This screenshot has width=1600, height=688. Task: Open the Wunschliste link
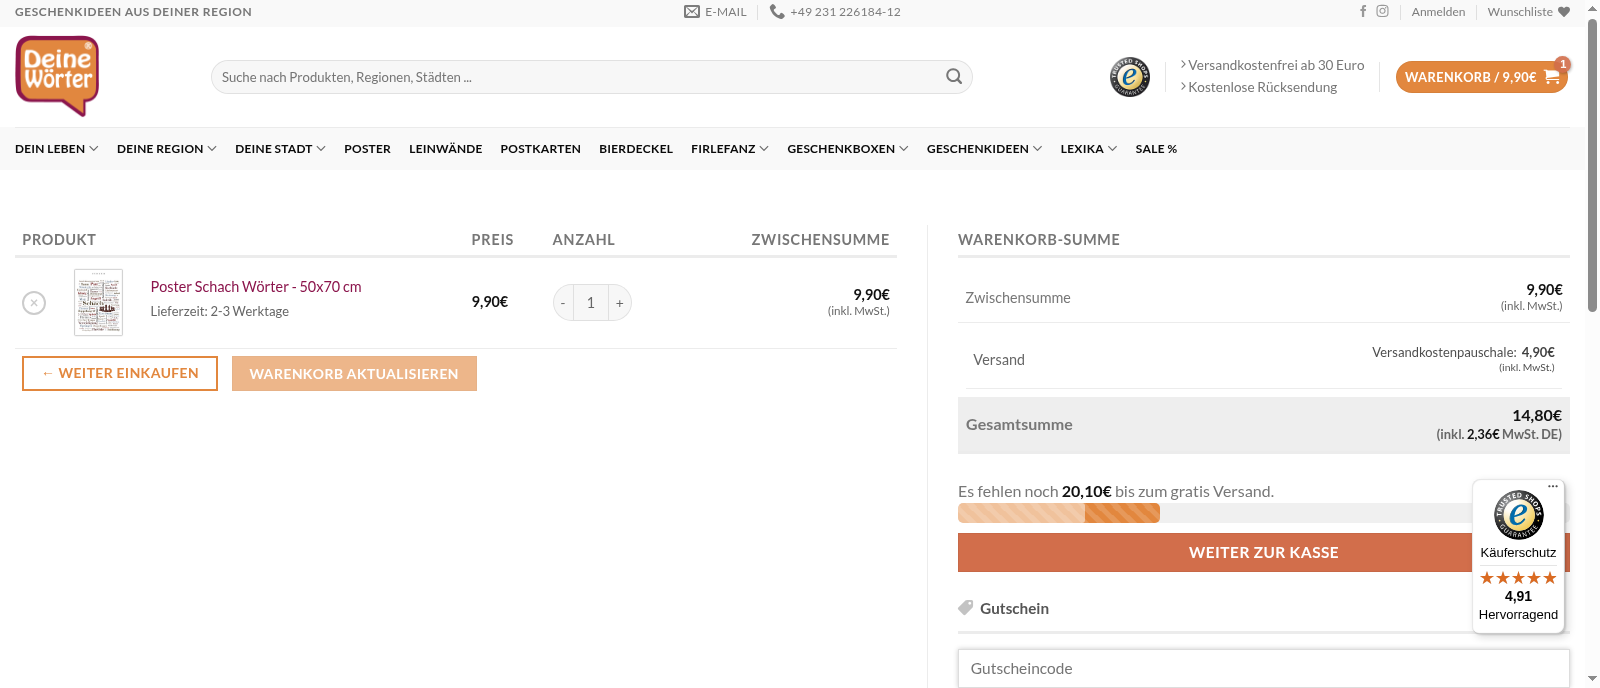tap(1528, 12)
